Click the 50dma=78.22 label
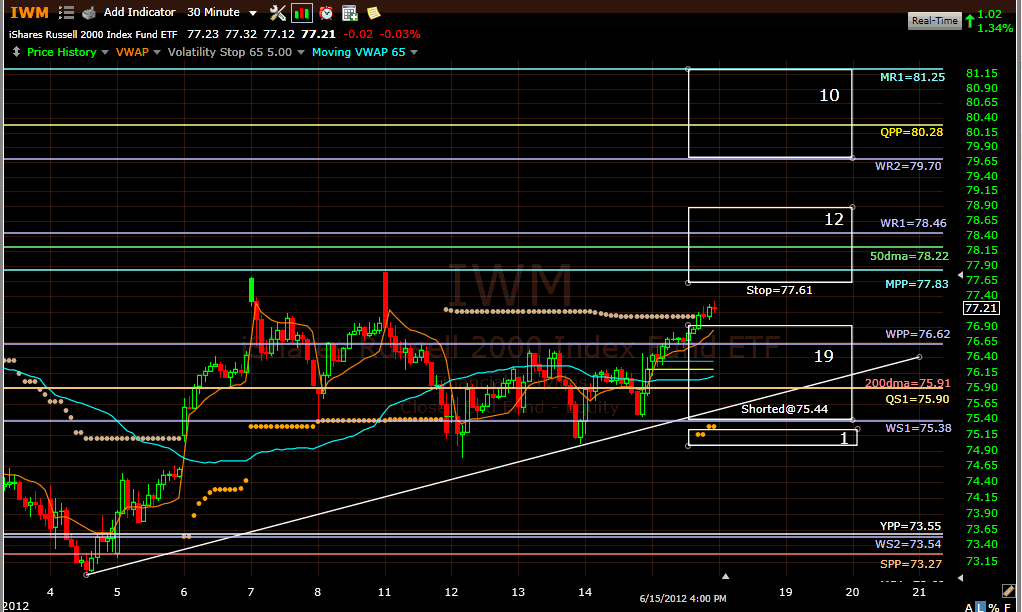This screenshot has height=612, width=1022. [x=909, y=256]
